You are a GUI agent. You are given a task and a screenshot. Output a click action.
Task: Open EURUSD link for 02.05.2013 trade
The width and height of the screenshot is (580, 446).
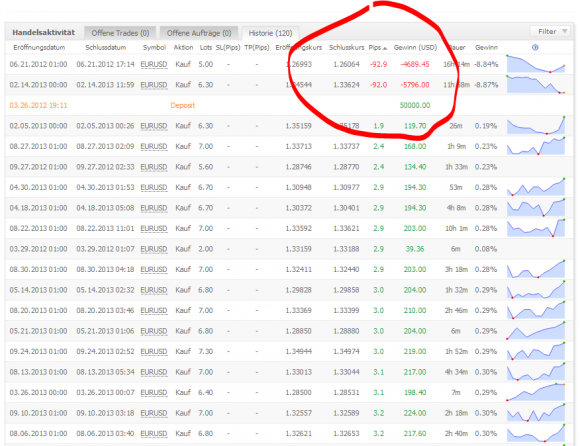tap(154, 126)
